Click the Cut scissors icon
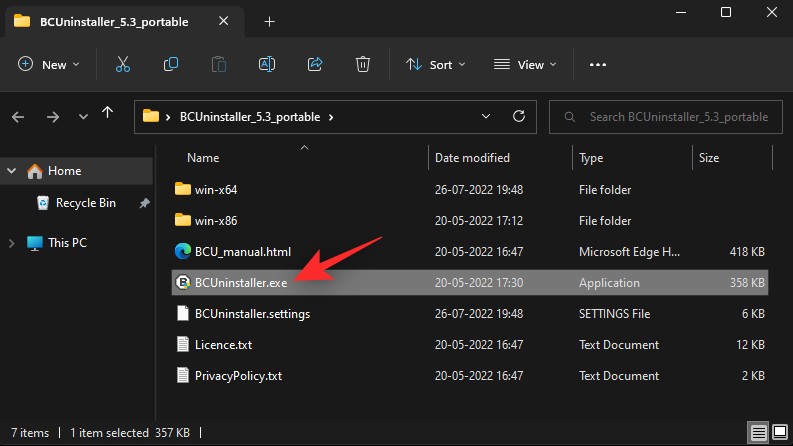The image size is (793, 446). [123, 64]
